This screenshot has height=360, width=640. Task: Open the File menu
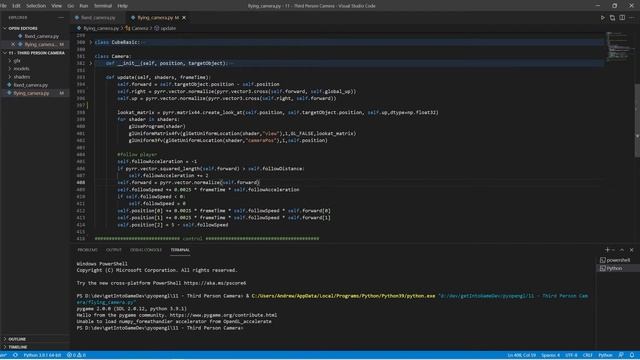pos(4,6)
